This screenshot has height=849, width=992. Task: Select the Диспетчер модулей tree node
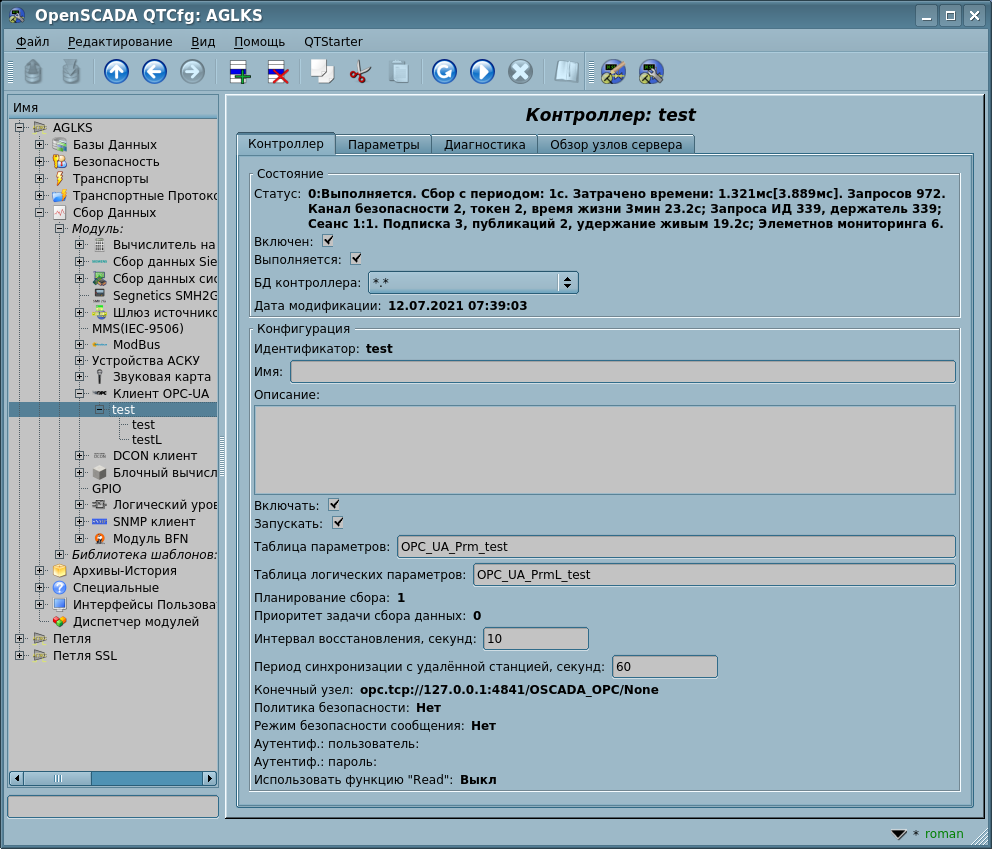point(136,622)
